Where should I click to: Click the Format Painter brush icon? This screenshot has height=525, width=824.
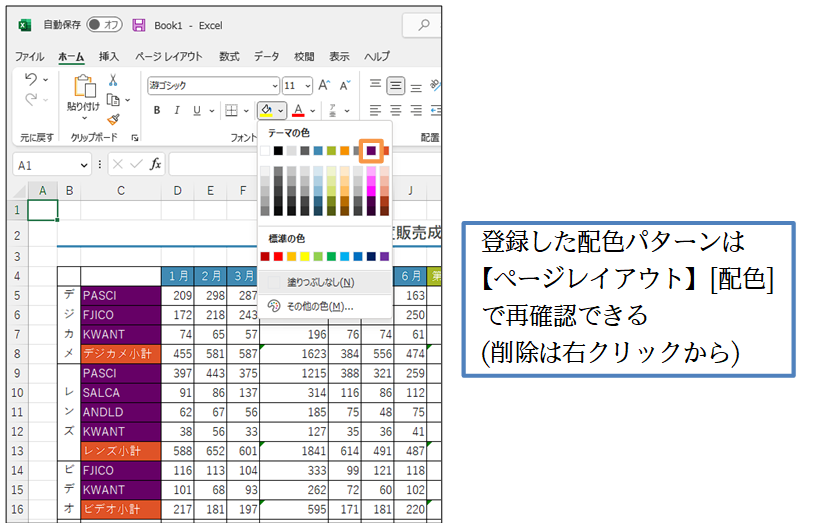[113, 119]
